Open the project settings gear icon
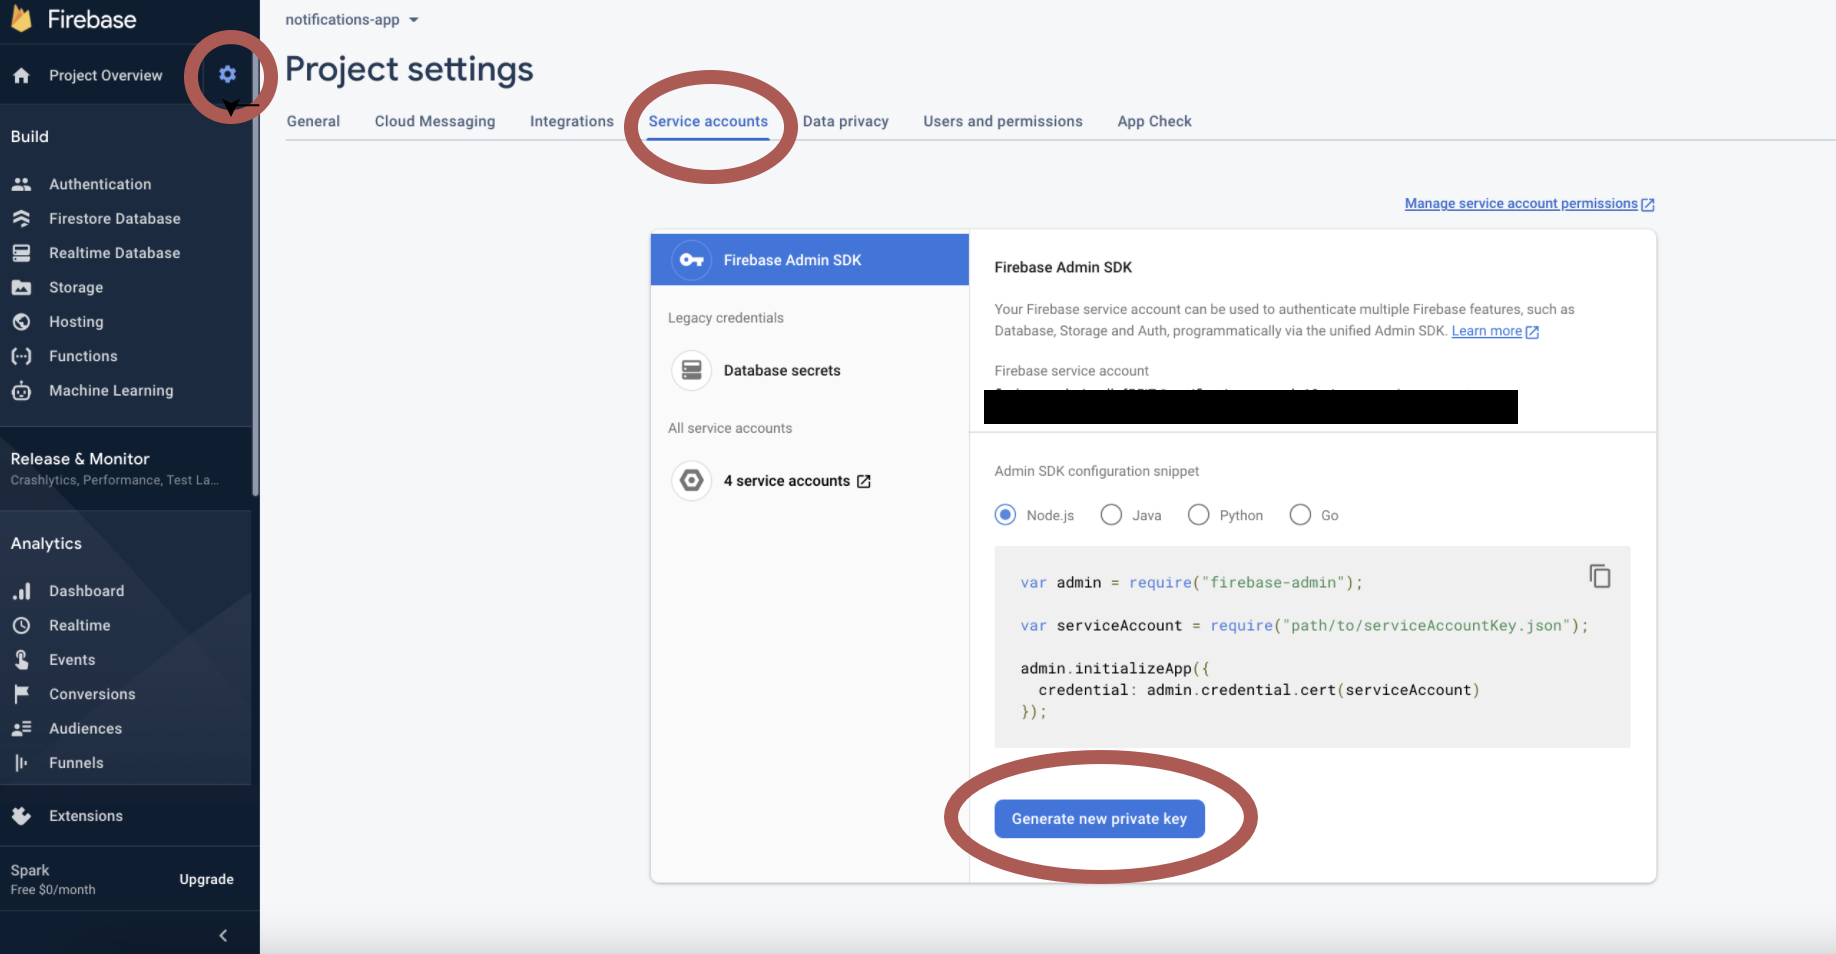The height and width of the screenshot is (954, 1836). coord(227,74)
